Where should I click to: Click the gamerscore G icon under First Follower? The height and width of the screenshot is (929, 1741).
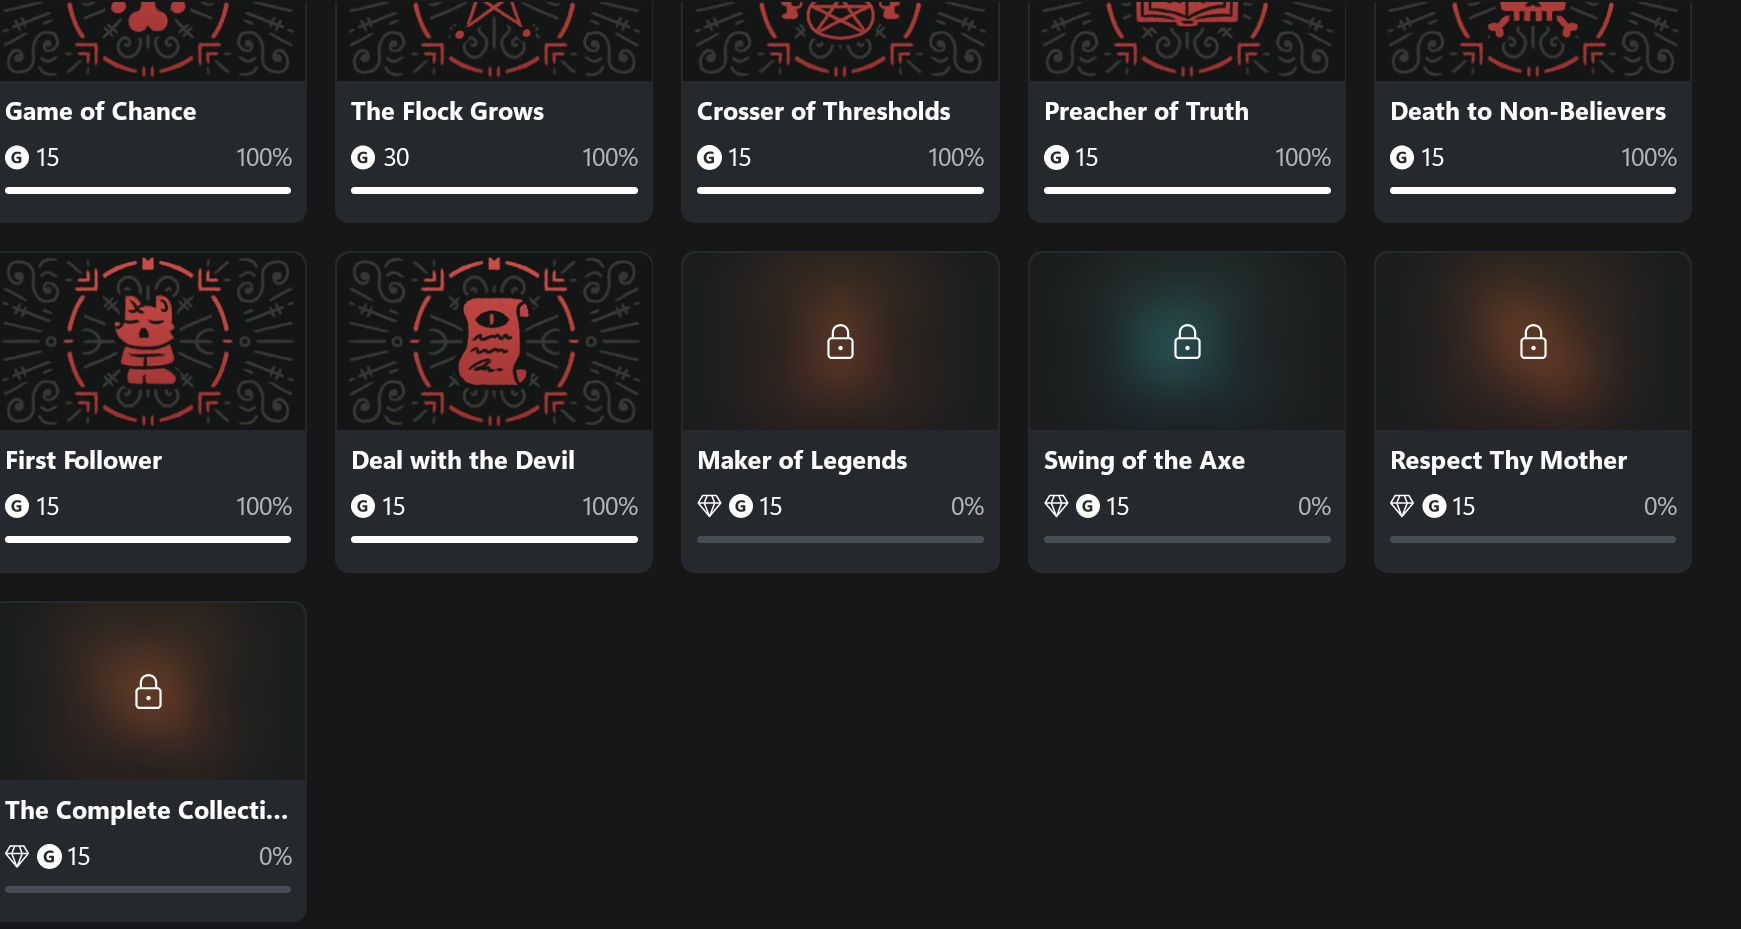point(17,506)
